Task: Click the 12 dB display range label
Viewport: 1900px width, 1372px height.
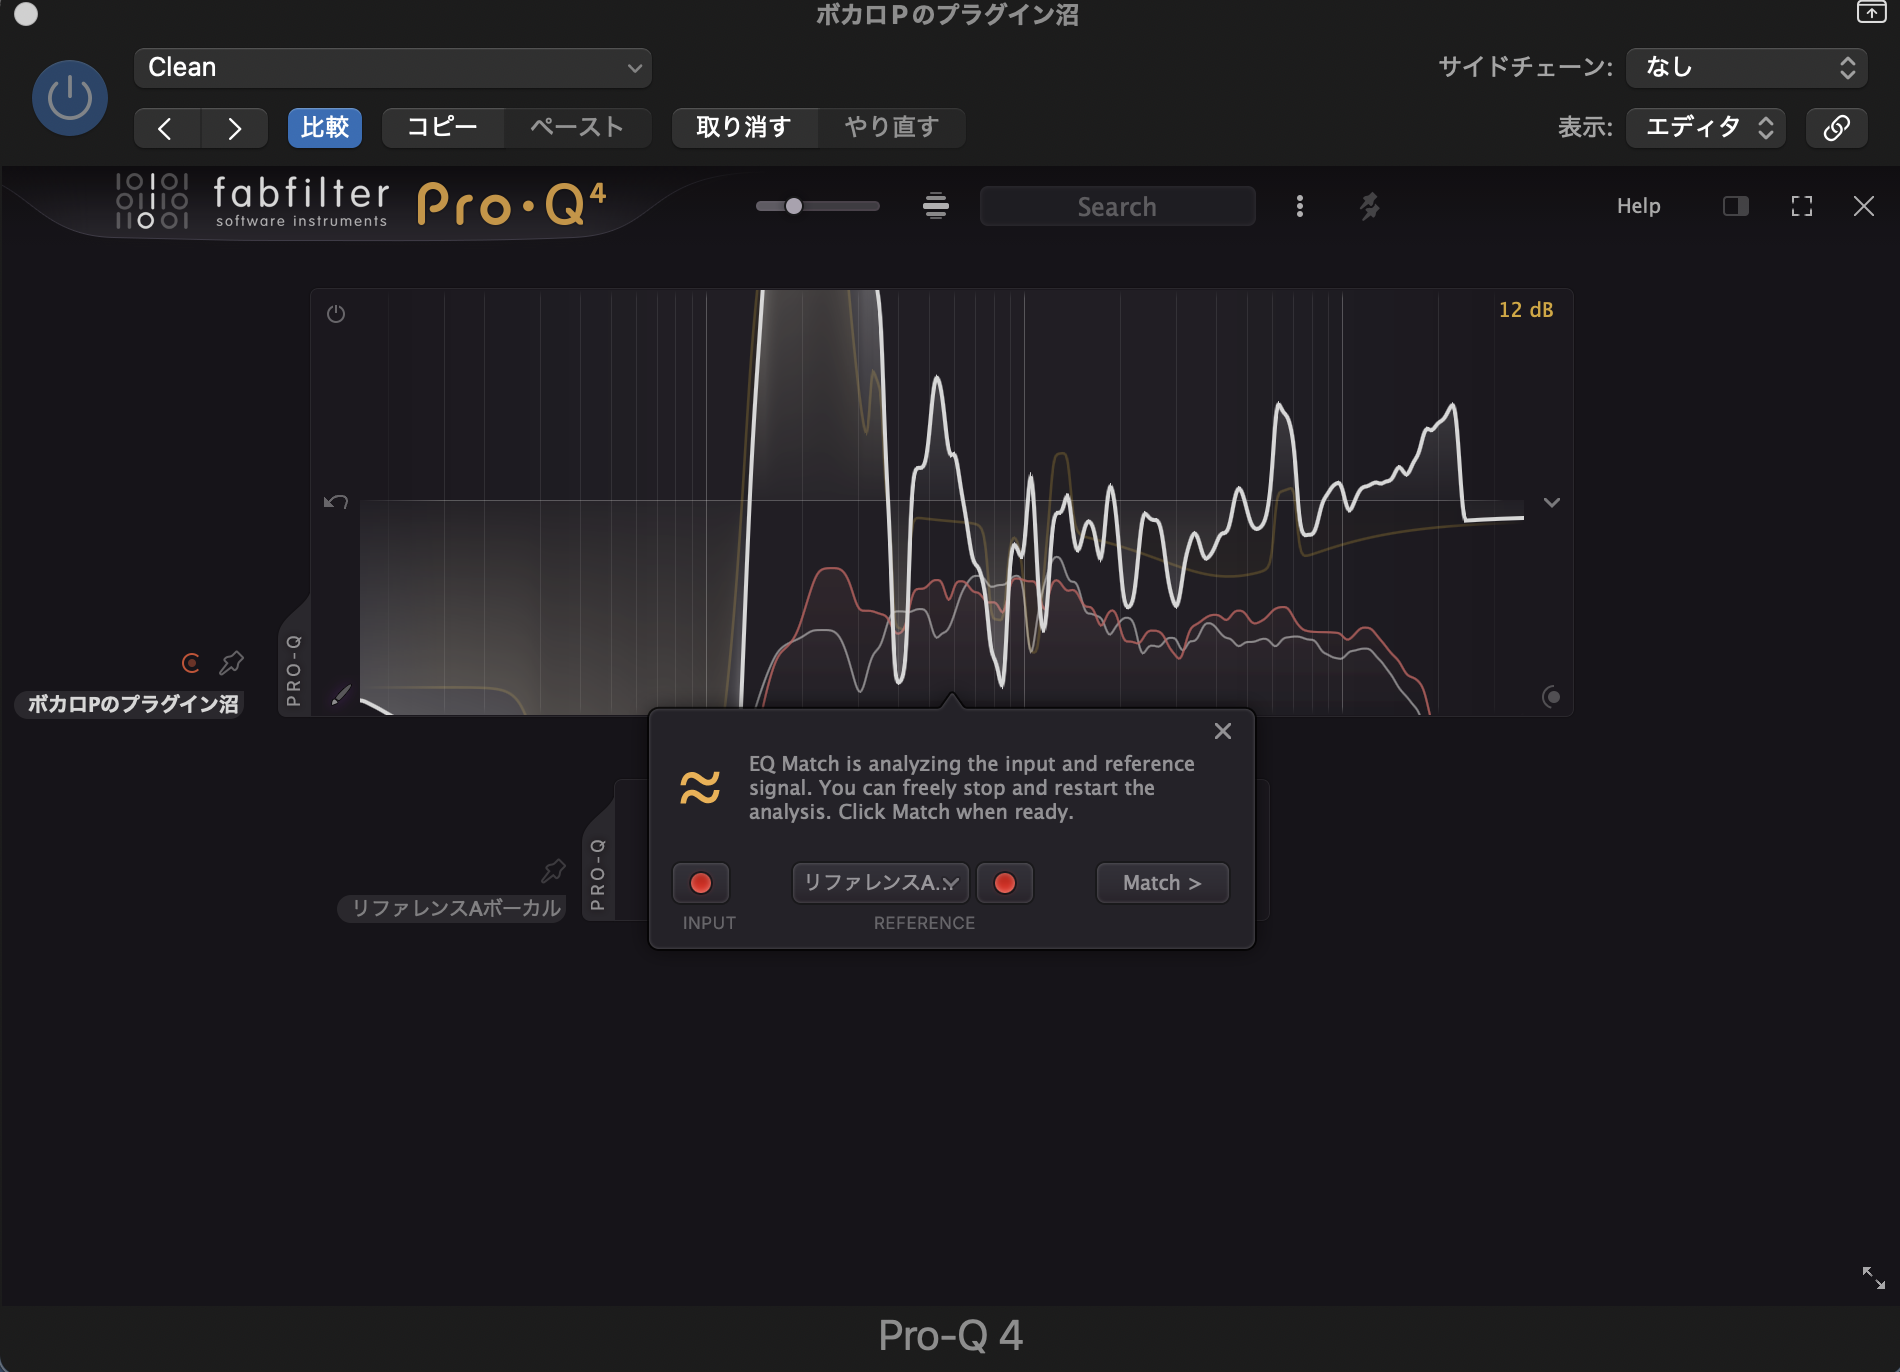Action: (x=1526, y=310)
